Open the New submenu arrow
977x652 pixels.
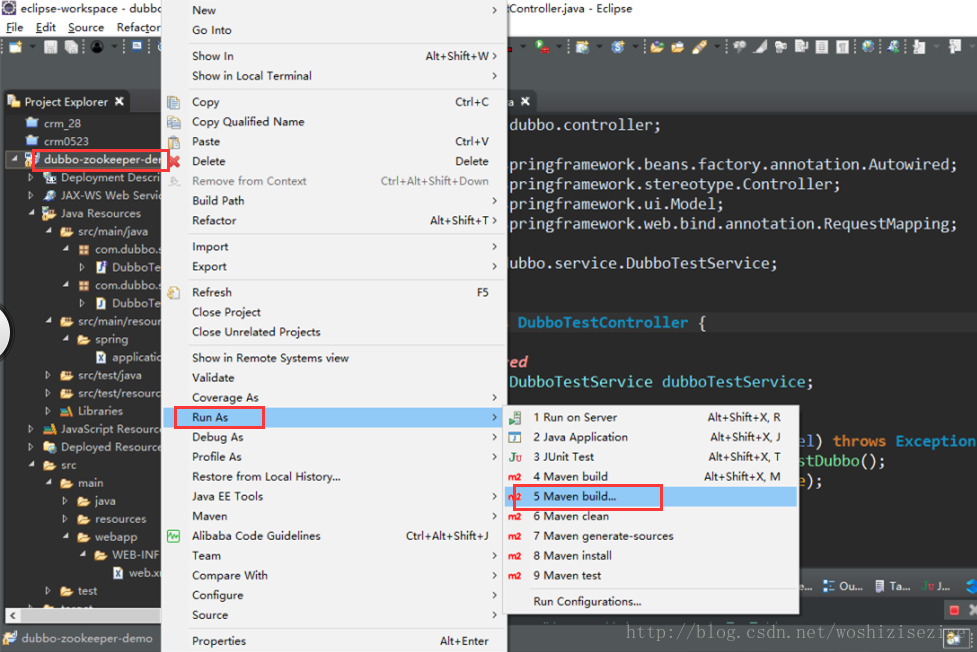(494, 11)
